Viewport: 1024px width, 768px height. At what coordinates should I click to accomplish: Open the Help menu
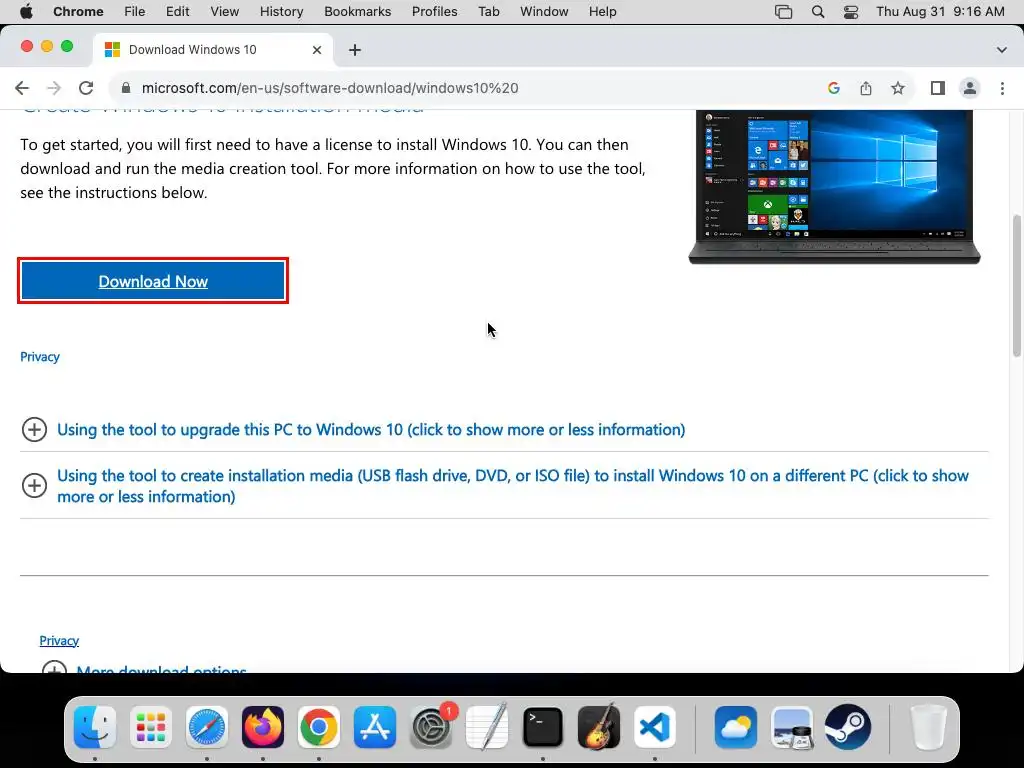602,12
